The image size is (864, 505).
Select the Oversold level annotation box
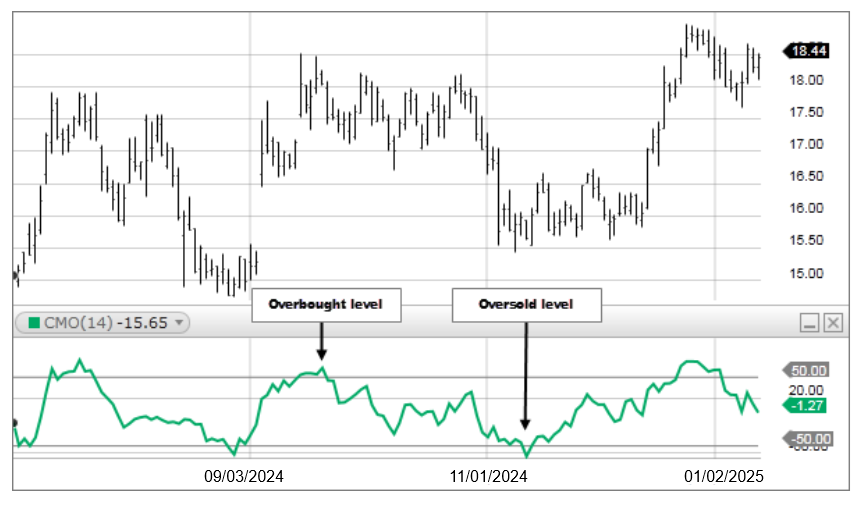pos(527,304)
